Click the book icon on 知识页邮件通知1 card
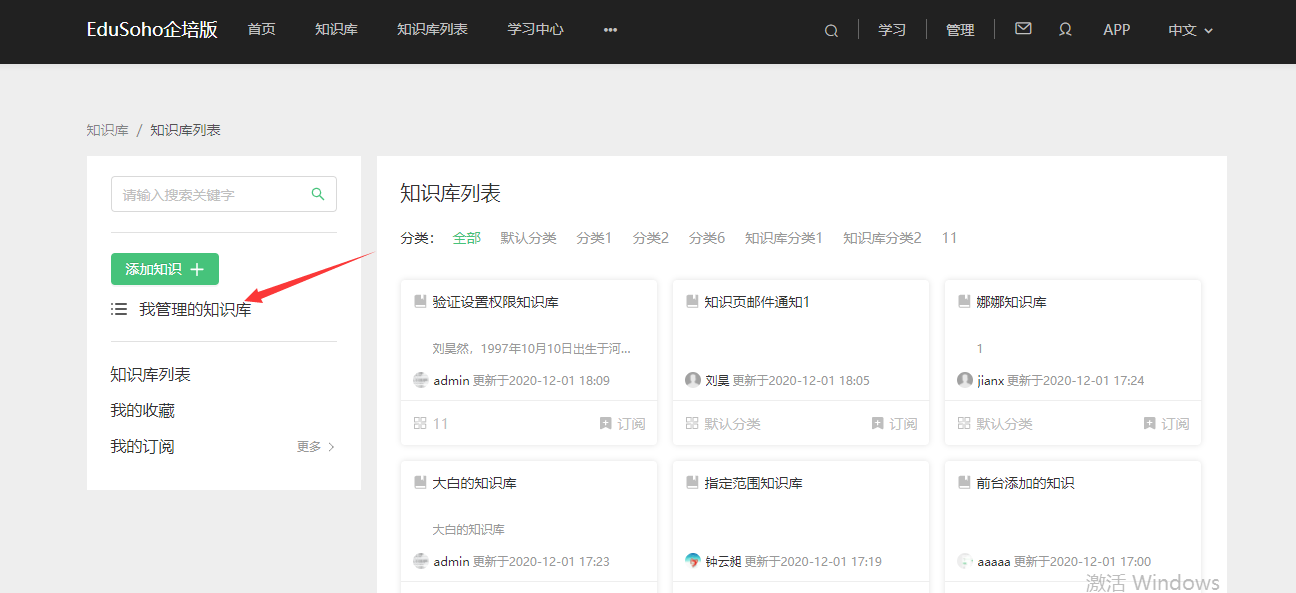Image resolution: width=1296 pixels, height=593 pixels. 692,301
